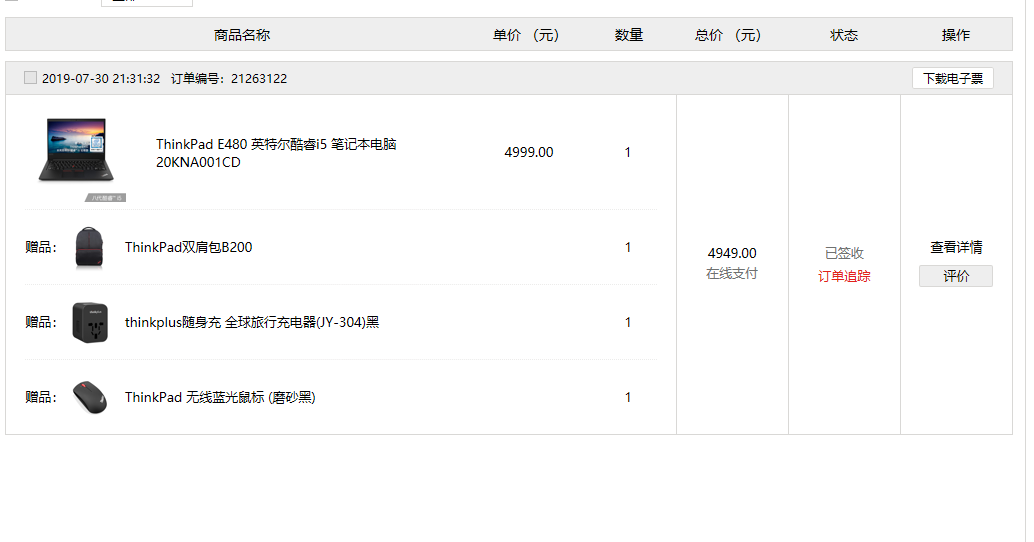
Task: Open product title ThinkPad E480 英特尔酷睿i5 笔记本电脑
Action: pos(276,153)
